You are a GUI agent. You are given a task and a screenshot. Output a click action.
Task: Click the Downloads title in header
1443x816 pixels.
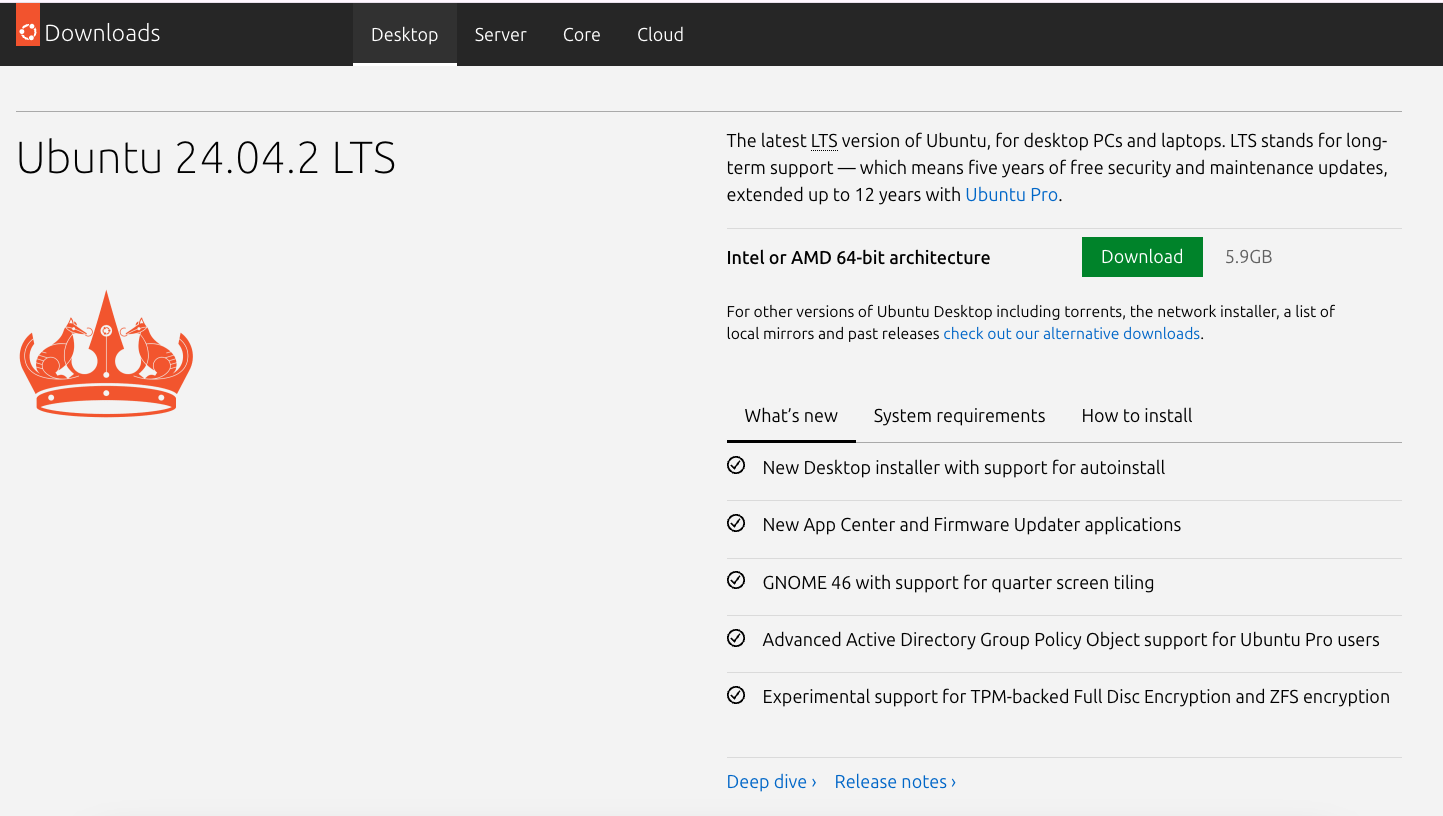[102, 33]
